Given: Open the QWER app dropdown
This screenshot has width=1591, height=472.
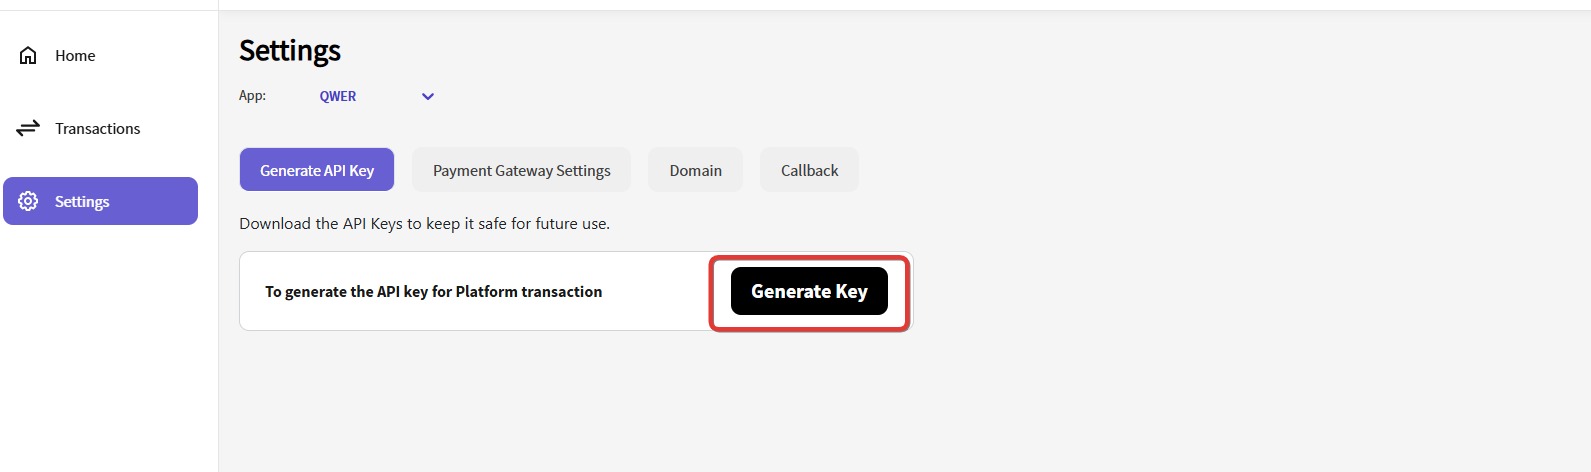Looking at the screenshot, I should click(338, 97).
